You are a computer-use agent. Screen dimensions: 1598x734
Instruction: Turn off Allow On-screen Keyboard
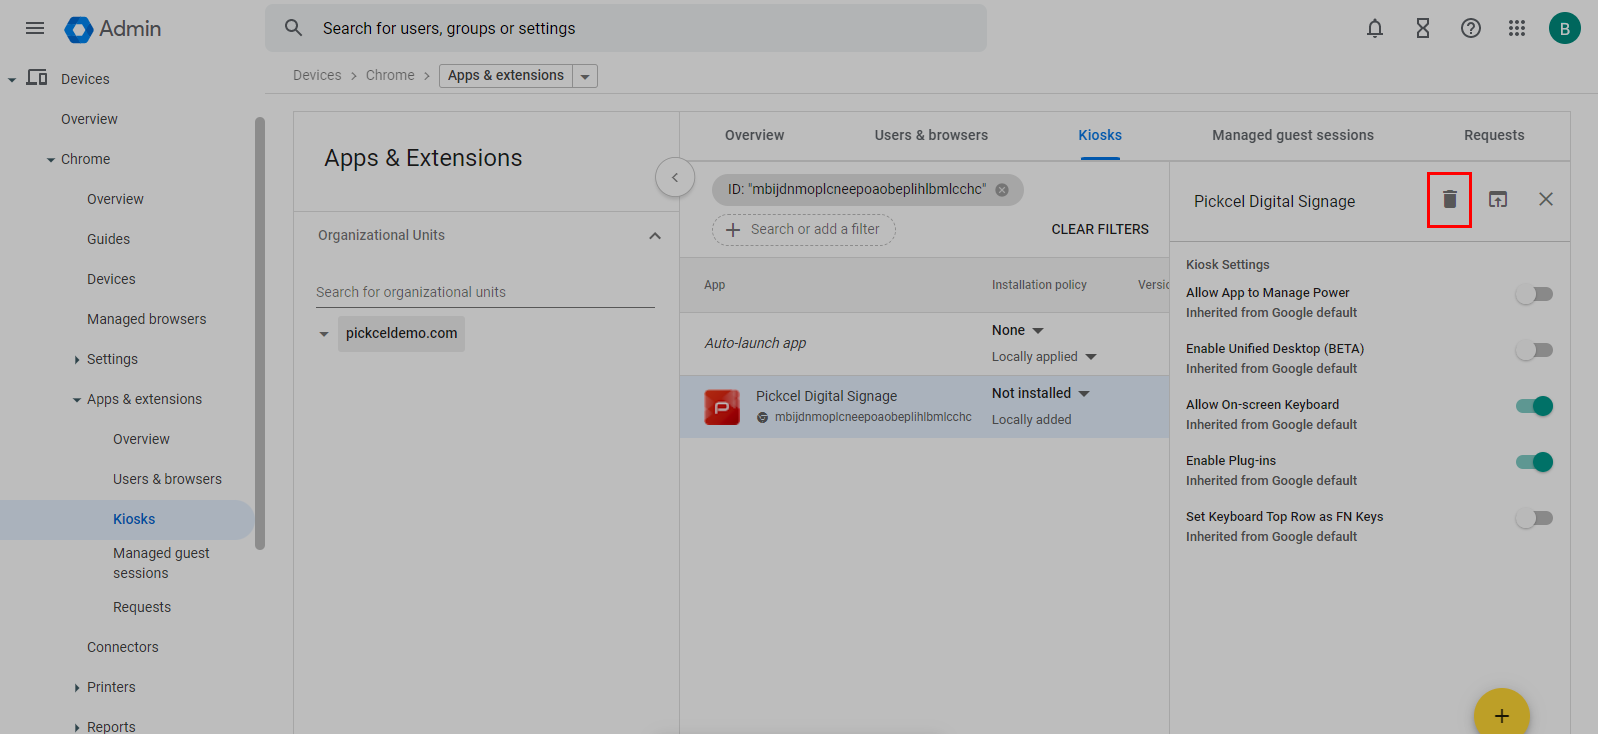pos(1534,406)
